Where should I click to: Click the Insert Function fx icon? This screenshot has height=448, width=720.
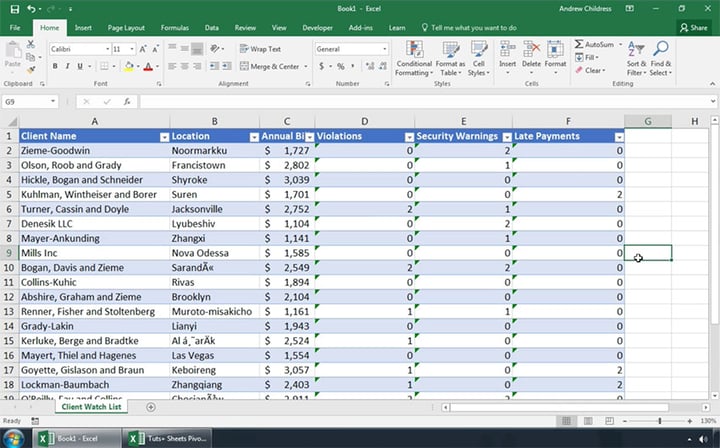coord(127,102)
